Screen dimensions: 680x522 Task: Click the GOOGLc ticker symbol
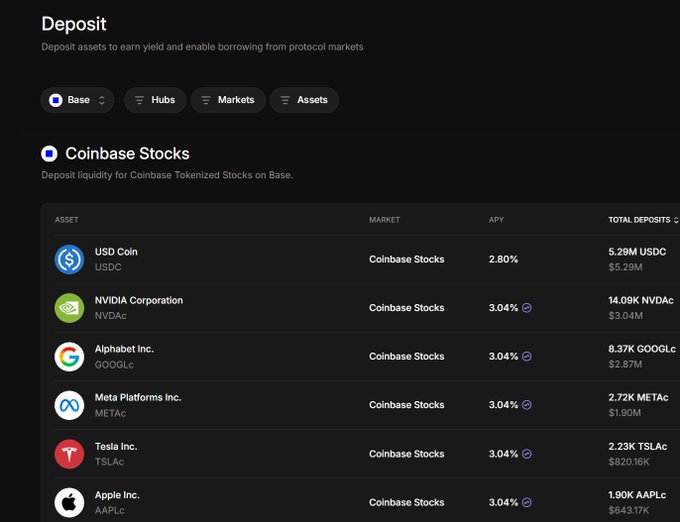click(114, 365)
